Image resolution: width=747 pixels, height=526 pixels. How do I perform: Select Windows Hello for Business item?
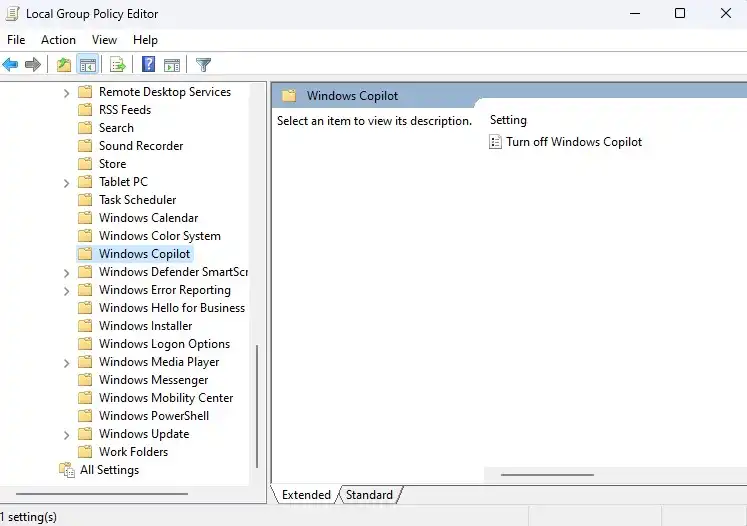pos(172,308)
